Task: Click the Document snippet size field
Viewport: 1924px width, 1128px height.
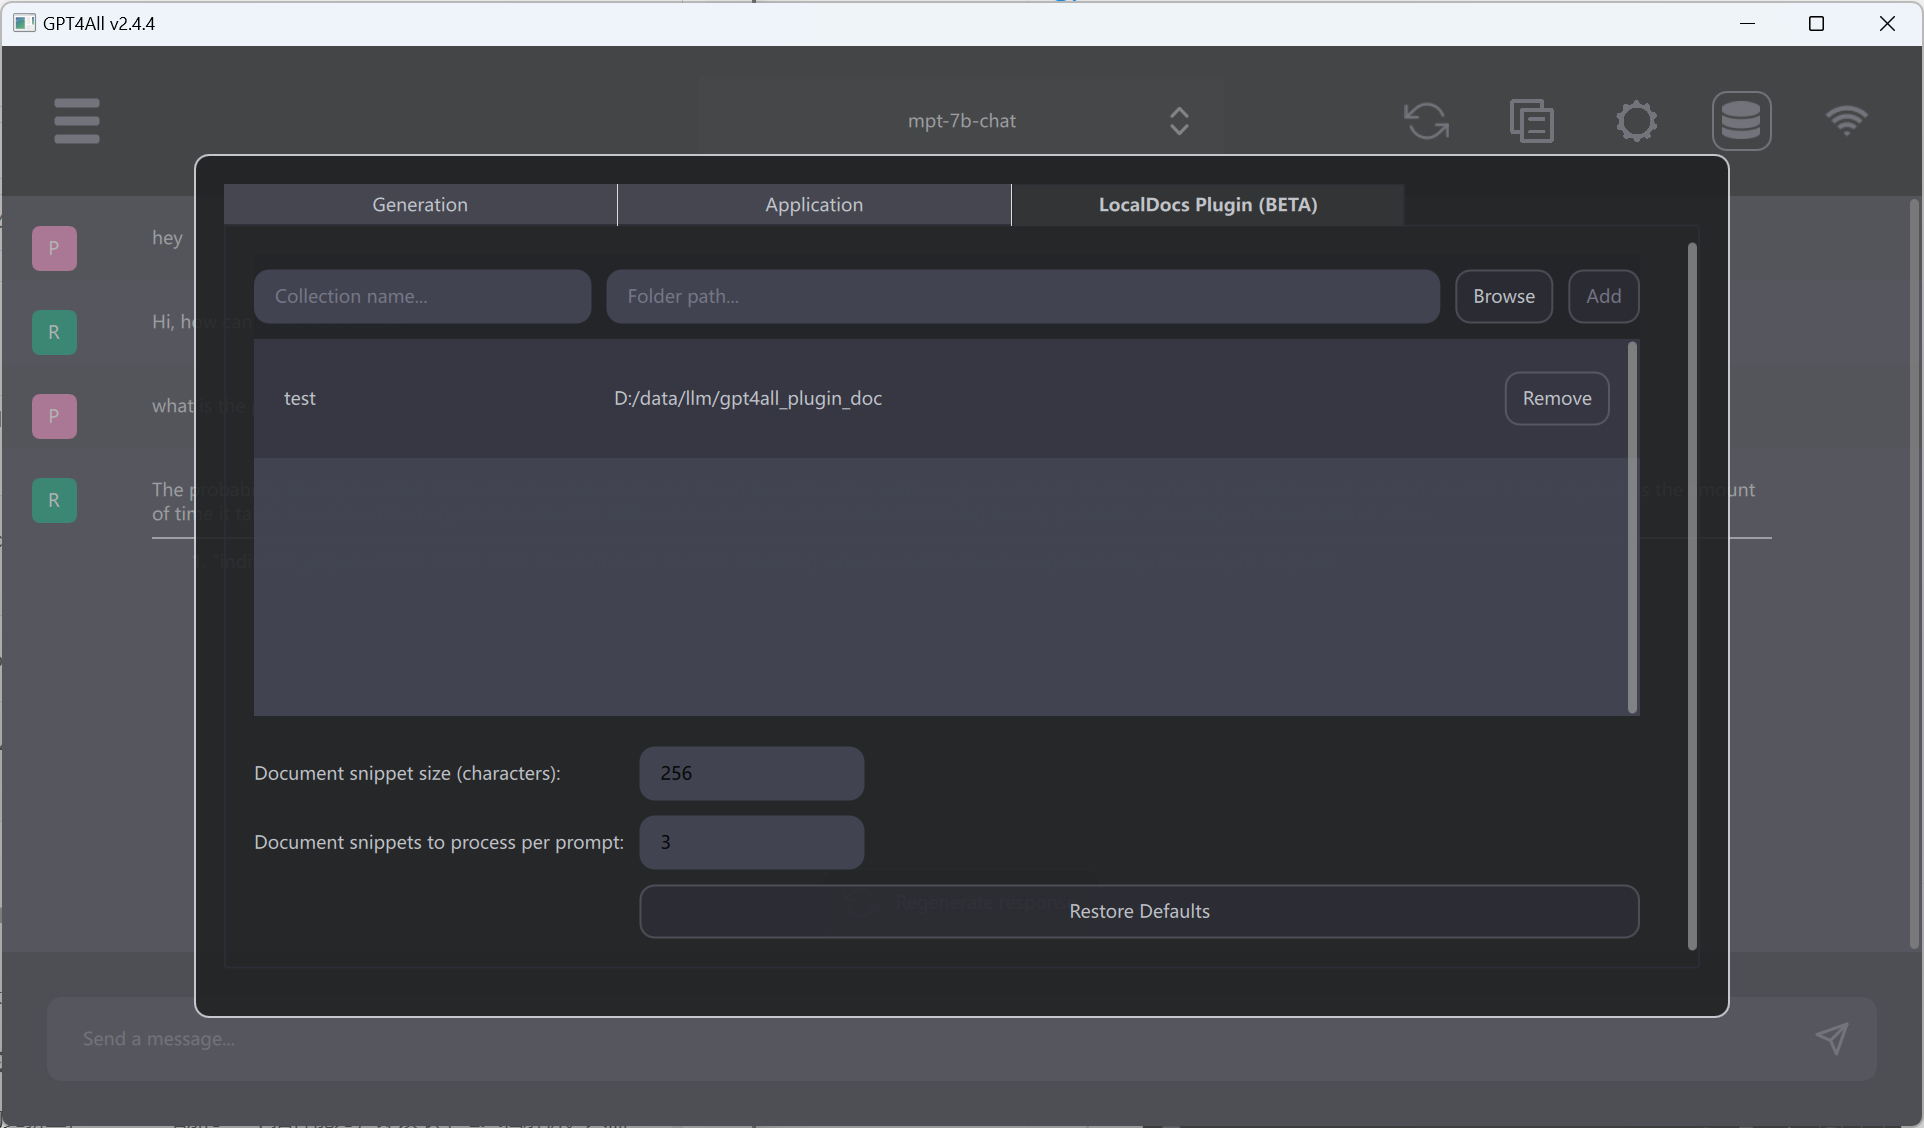Action: point(752,773)
